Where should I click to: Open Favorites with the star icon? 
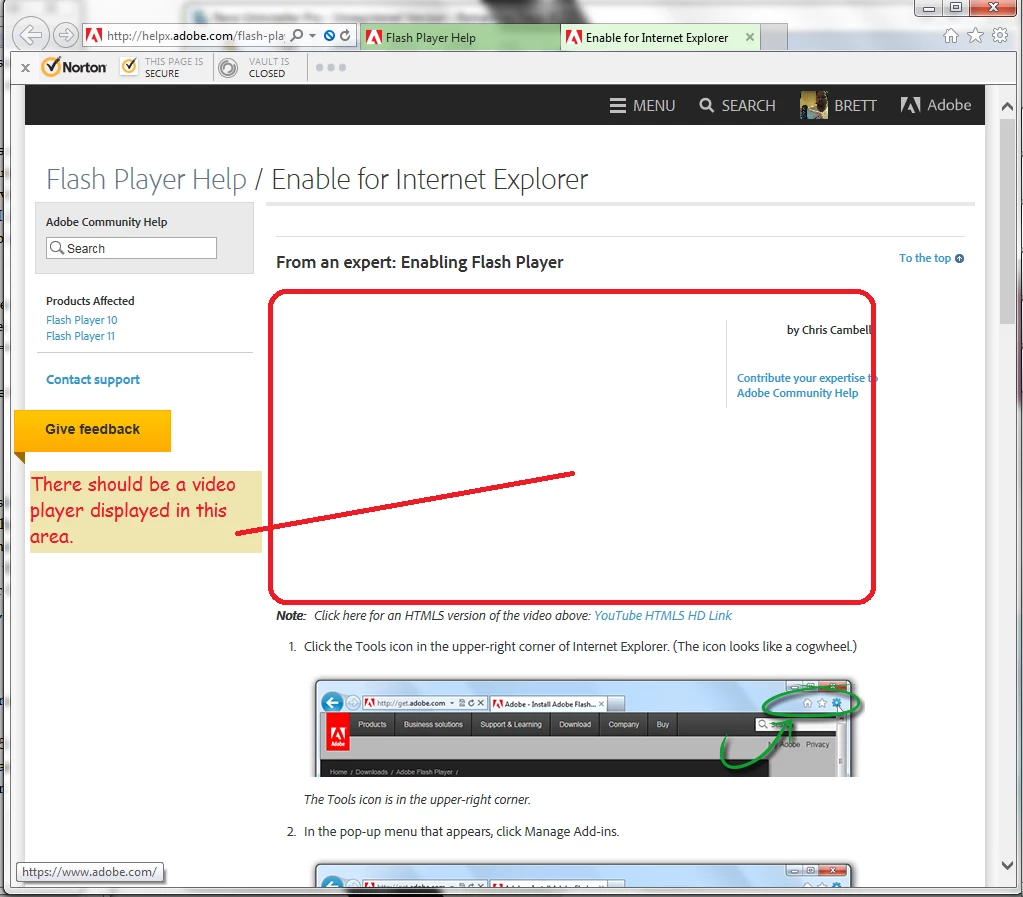[975, 35]
